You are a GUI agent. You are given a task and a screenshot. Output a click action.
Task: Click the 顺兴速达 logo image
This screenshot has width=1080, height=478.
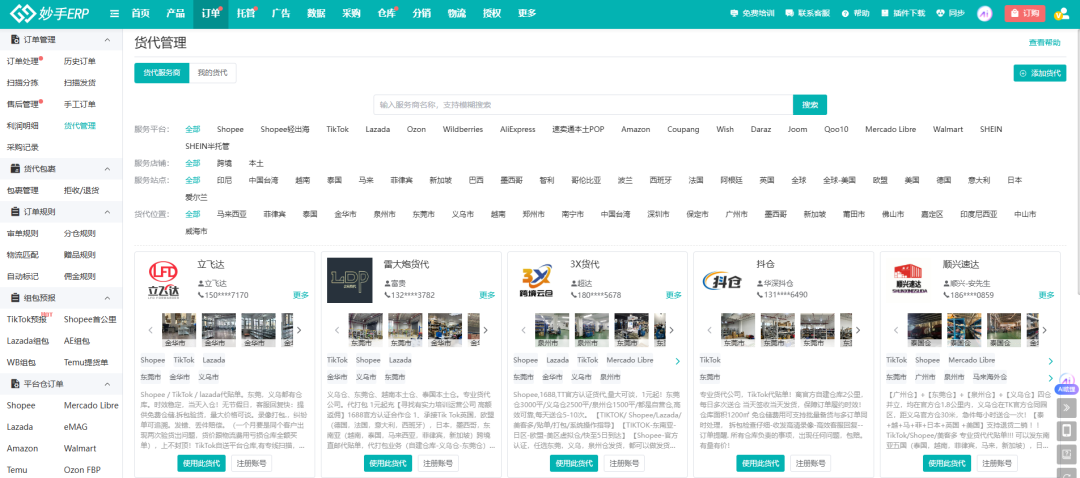click(x=909, y=280)
